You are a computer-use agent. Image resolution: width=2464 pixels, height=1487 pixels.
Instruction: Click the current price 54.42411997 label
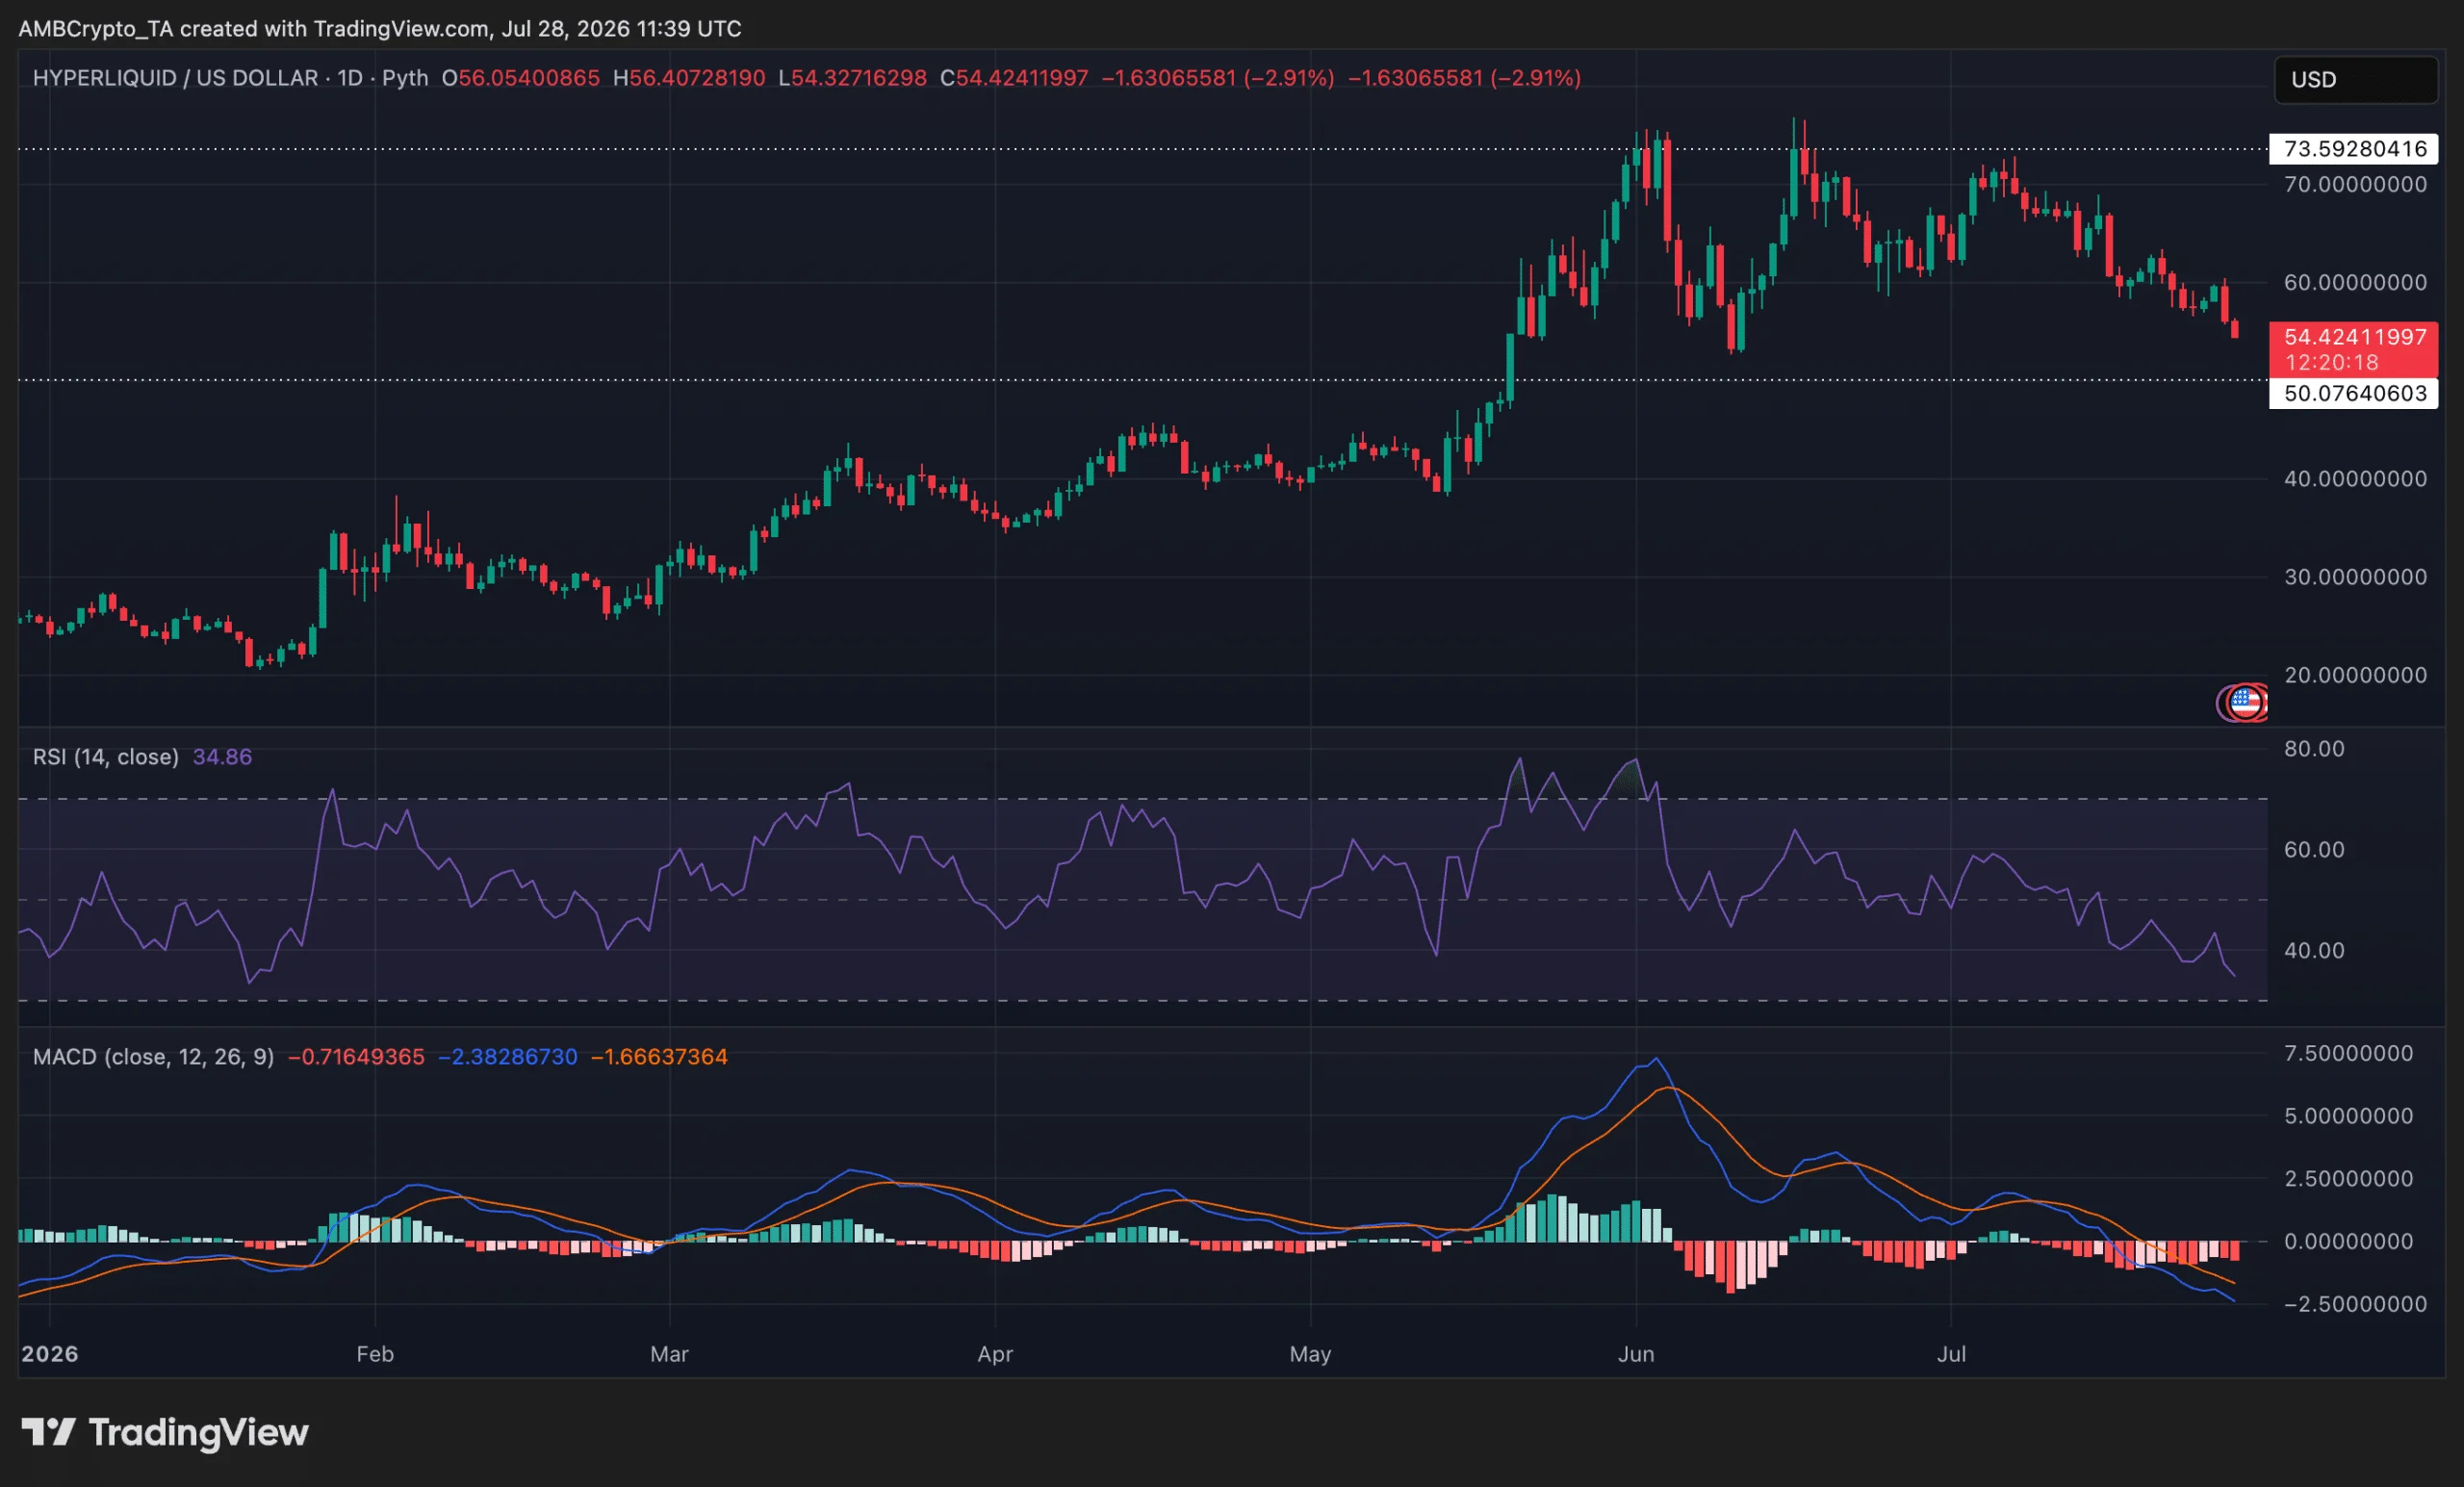(2354, 337)
